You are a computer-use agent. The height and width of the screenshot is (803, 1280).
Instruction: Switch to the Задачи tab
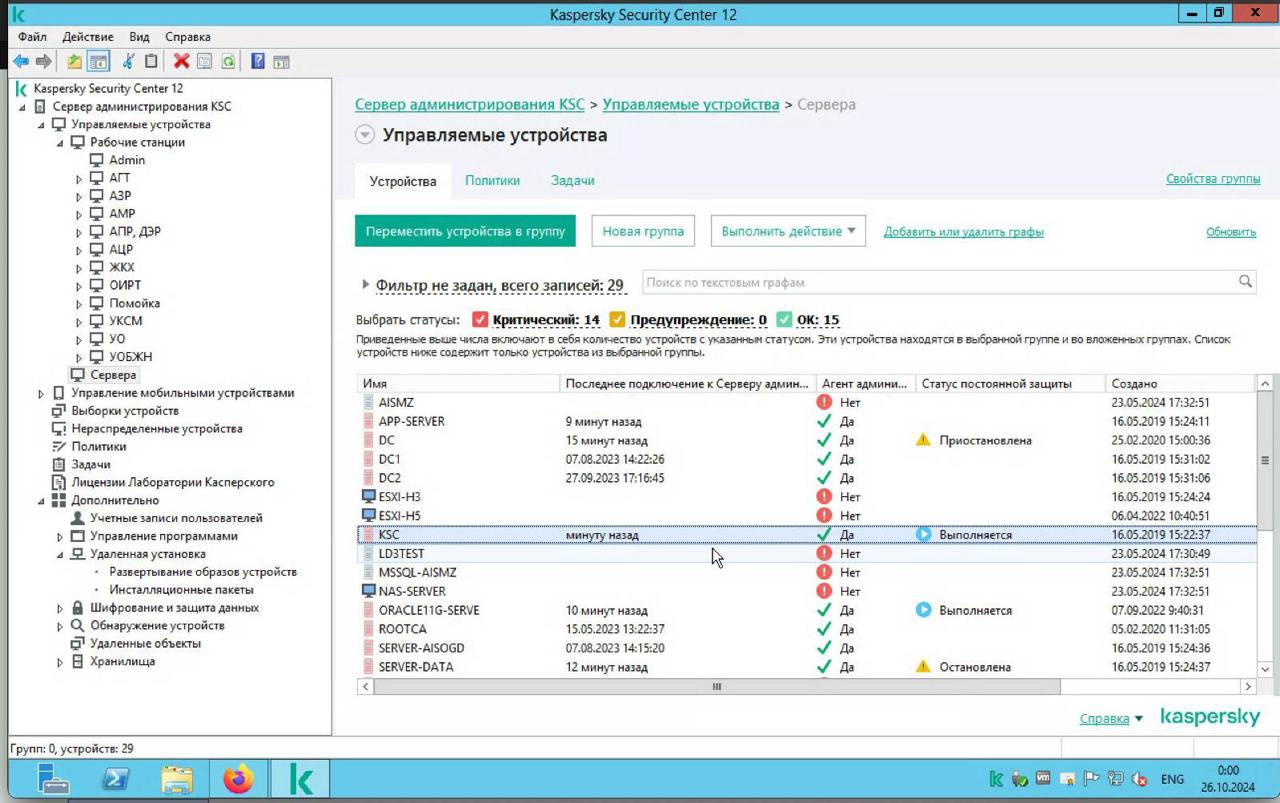click(x=573, y=180)
